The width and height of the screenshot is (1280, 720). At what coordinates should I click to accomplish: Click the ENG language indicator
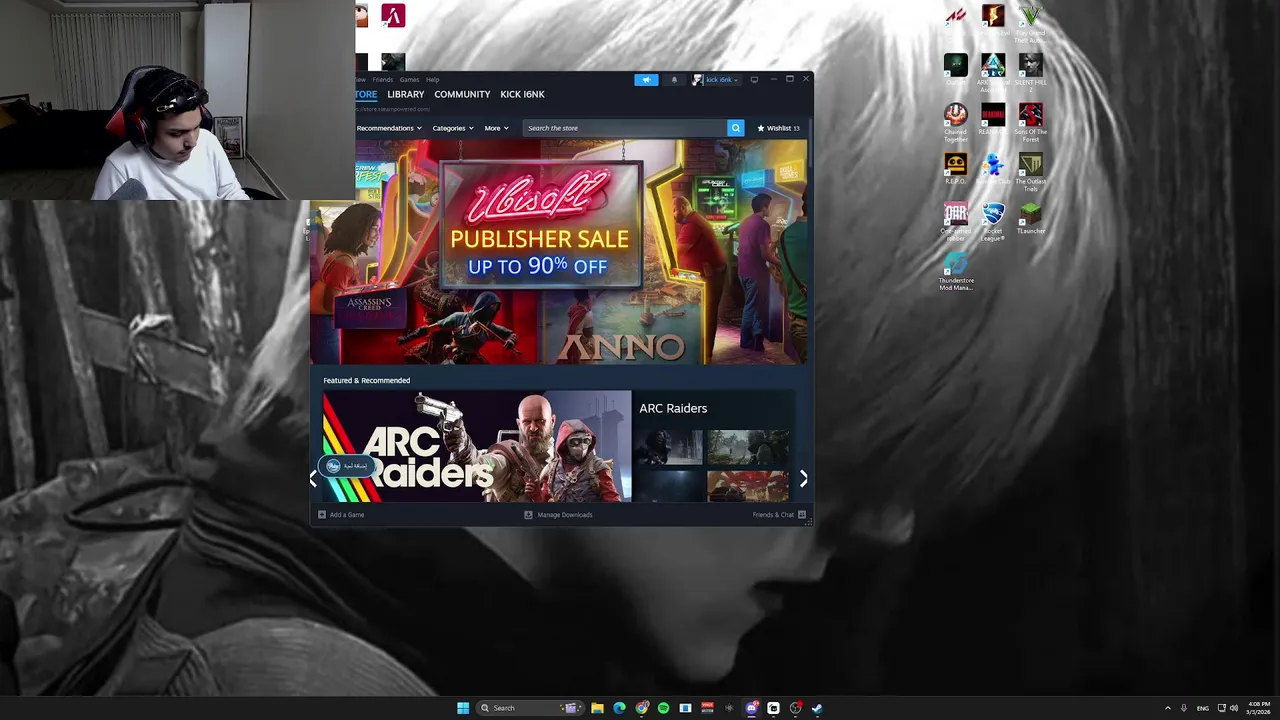(x=1202, y=708)
